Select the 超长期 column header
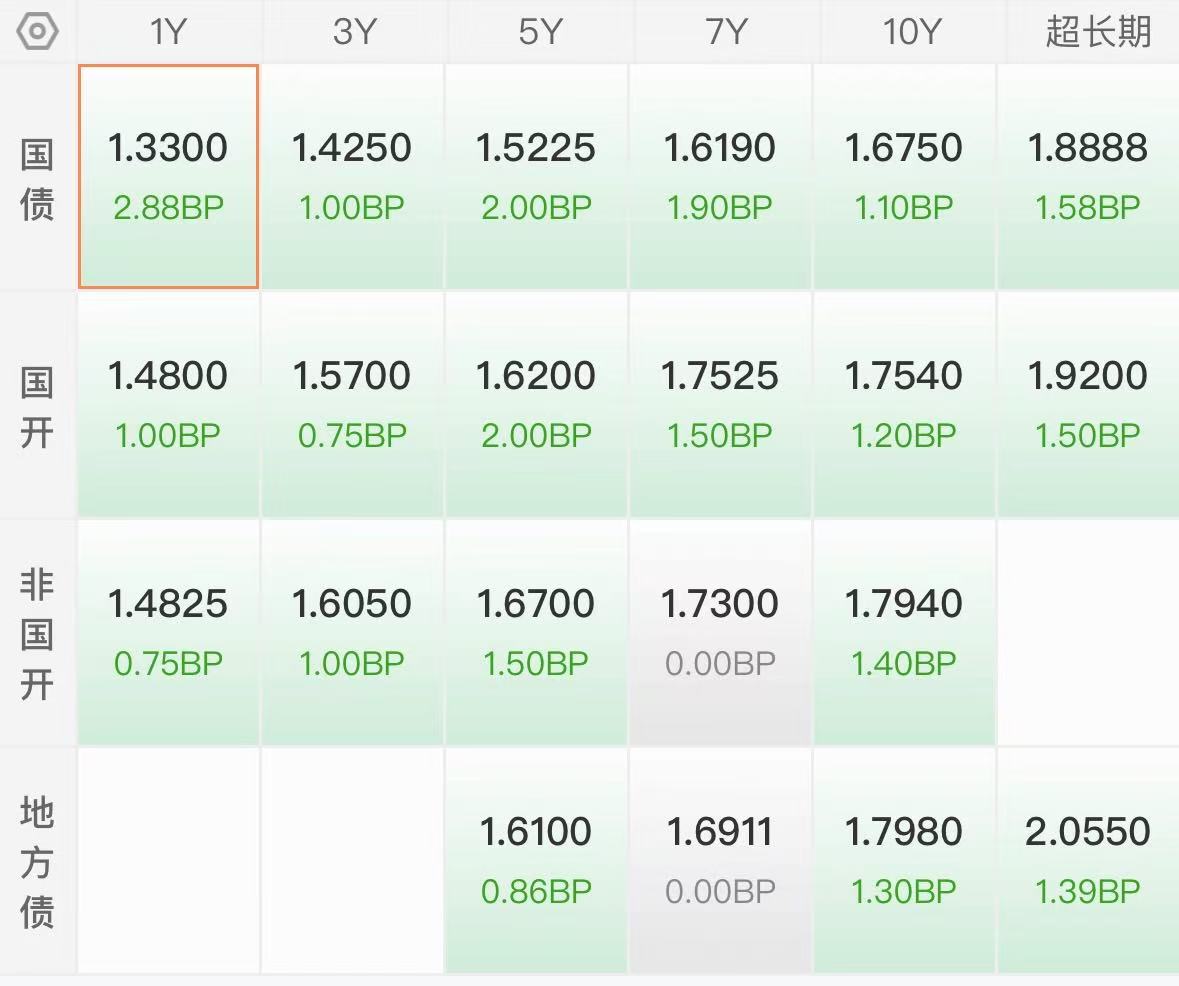 tap(1098, 32)
